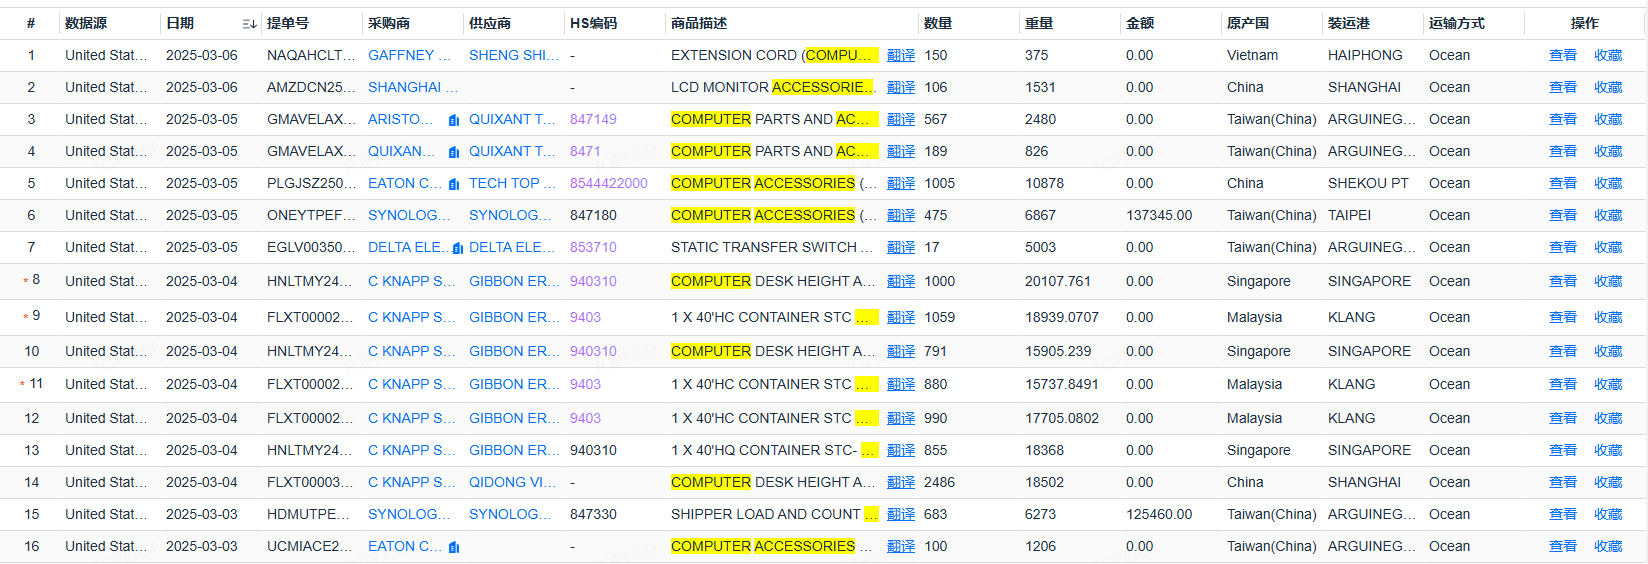This screenshot has width=1648, height=564.
Task: Click company icon beside QUIXAN buyer in row 4
Action: pyautogui.click(x=454, y=152)
